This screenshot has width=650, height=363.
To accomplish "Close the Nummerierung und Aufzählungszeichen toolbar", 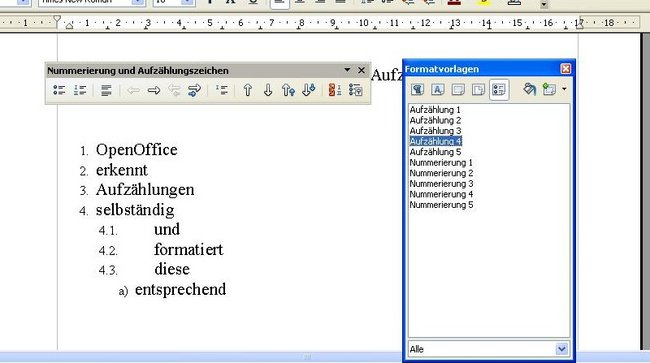I will click(361, 70).
